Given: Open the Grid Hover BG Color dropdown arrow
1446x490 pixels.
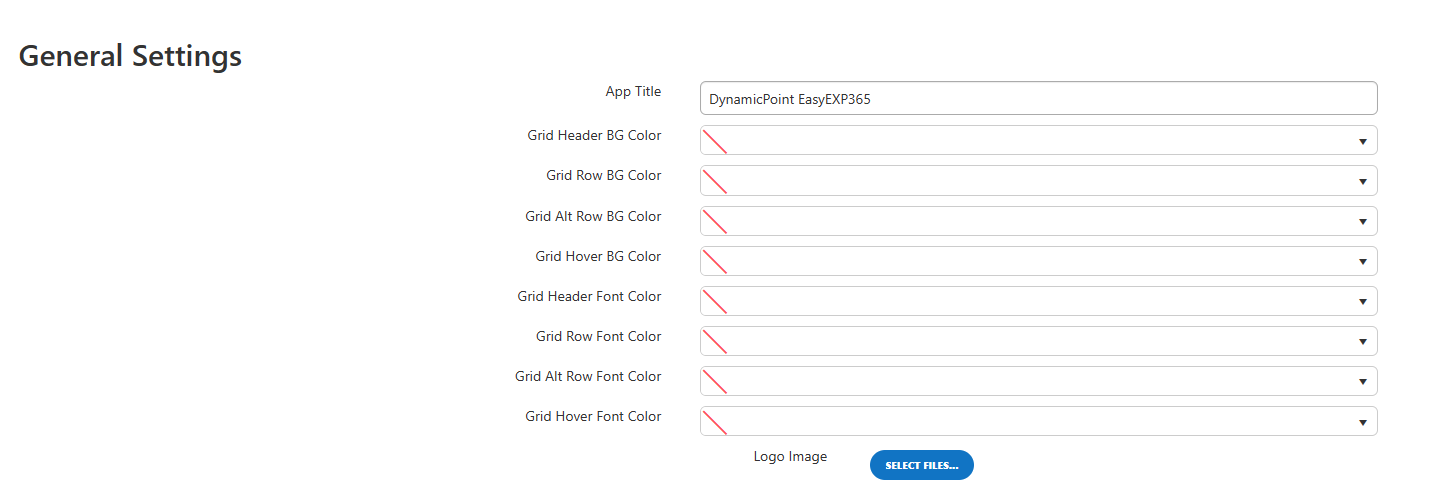Looking at the screenshot, I should (1362, 261).
